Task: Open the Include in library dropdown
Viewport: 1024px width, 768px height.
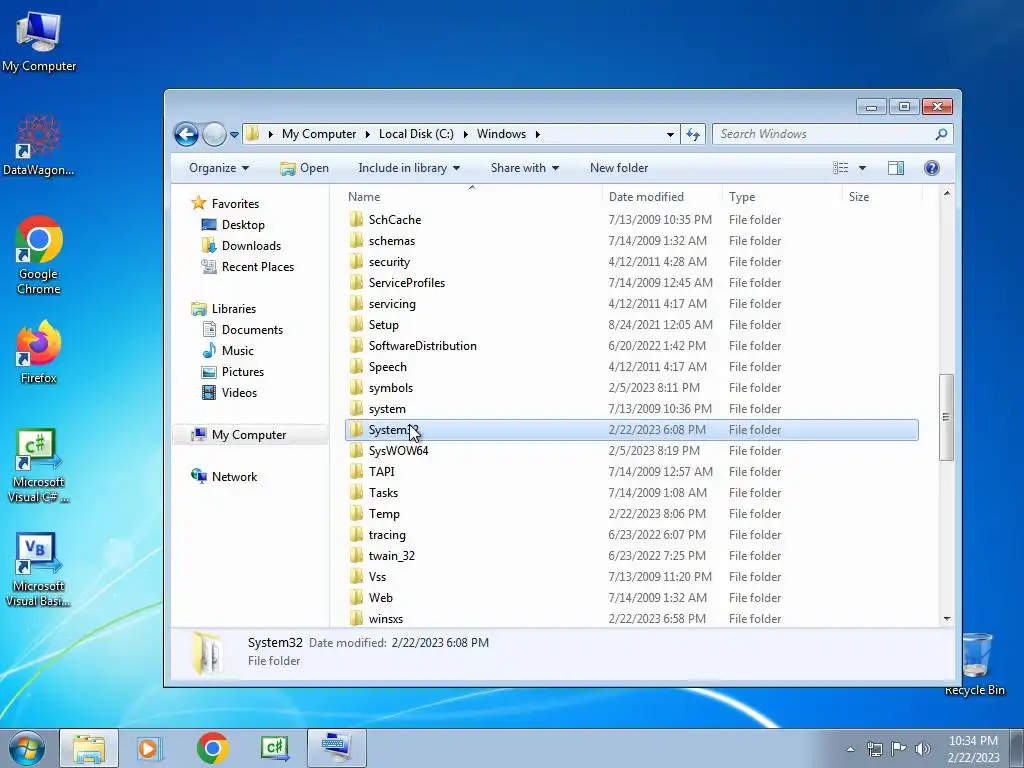Action: click(x=409, y=168)
